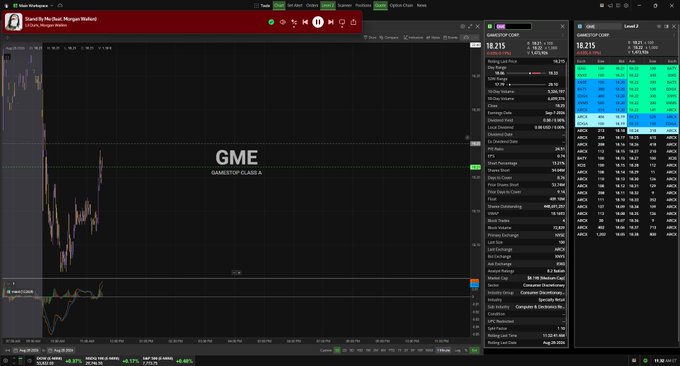Click the GME symbol field in Level 2 panel
This screenshot has width=680, height=366.
[603, 26]
